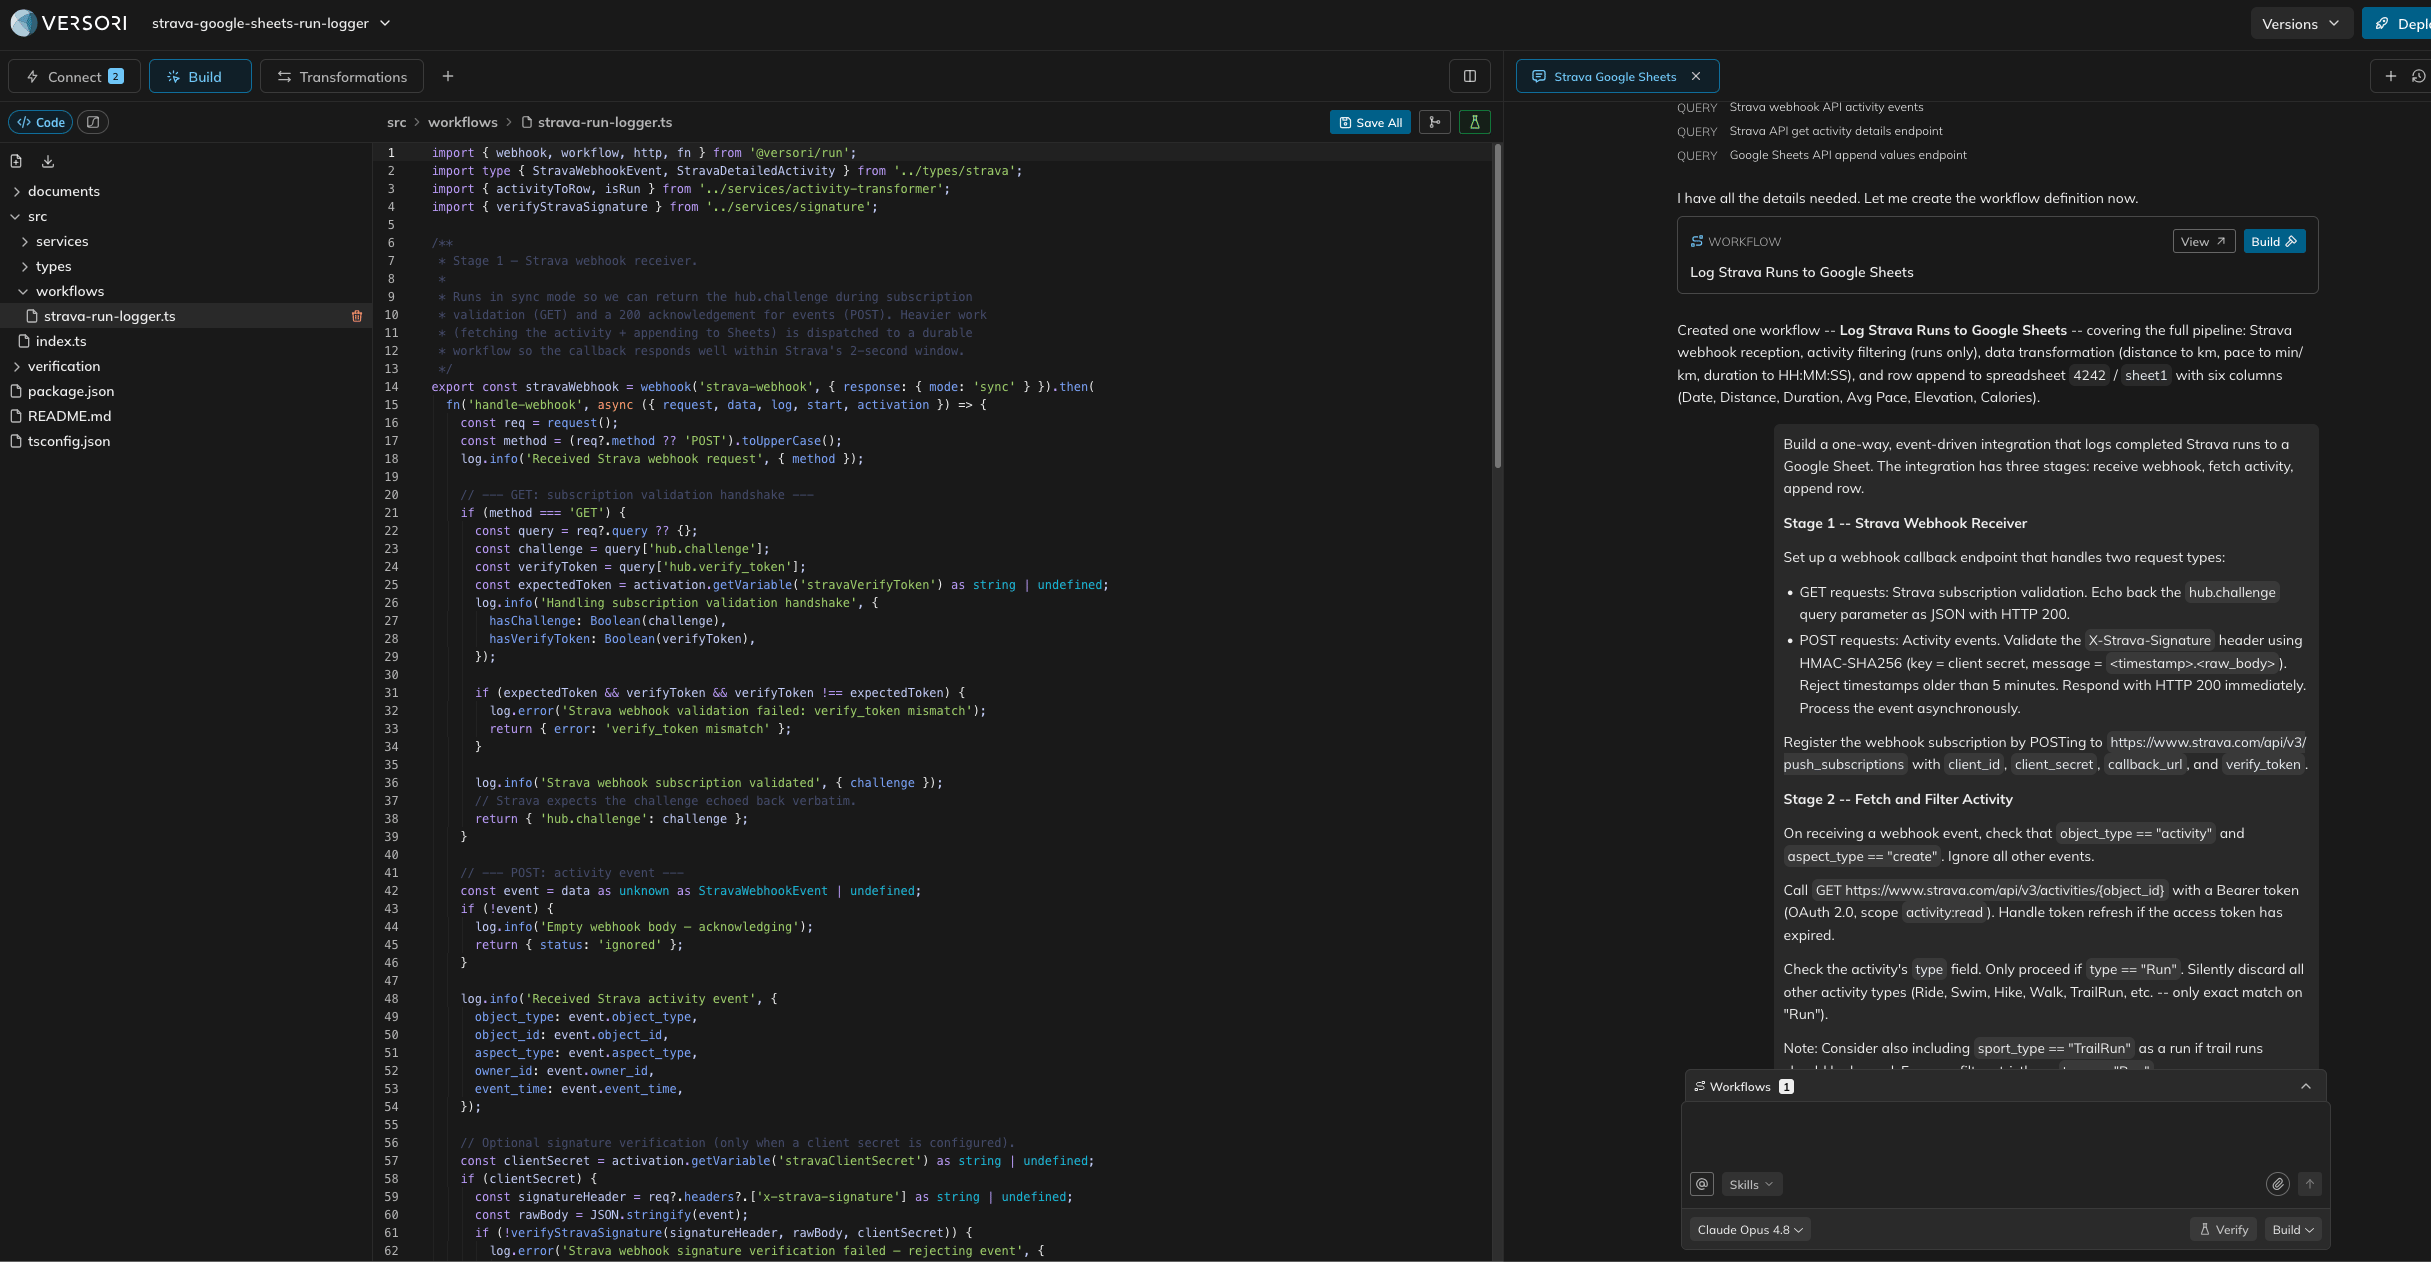The image size is (2431, 1262).
Task: Click the number 2 badge on Connect
Action: click(116, 76)
